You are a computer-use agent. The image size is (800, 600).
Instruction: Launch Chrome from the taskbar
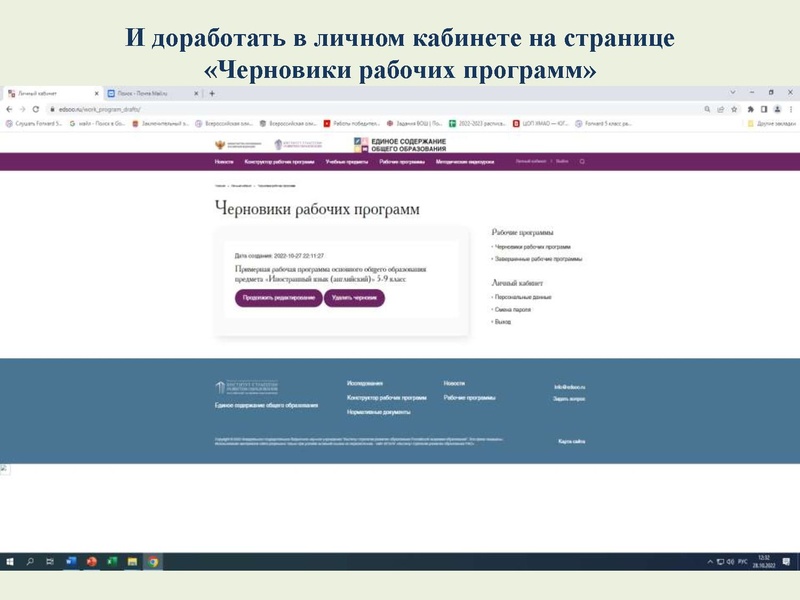(x=153, y=561)
